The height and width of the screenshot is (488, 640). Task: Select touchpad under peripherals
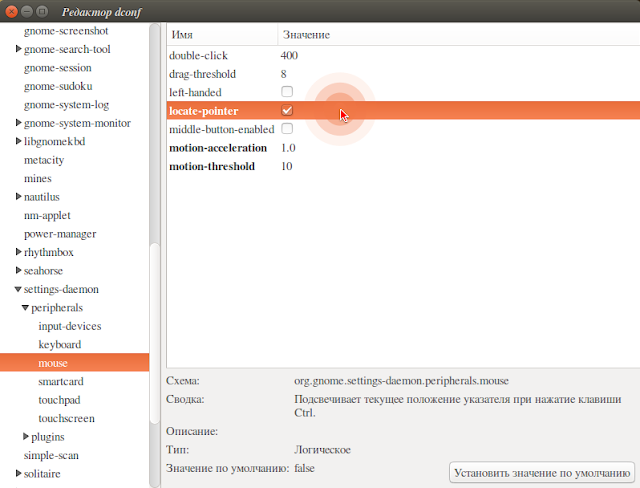click(x=59, y=400)
